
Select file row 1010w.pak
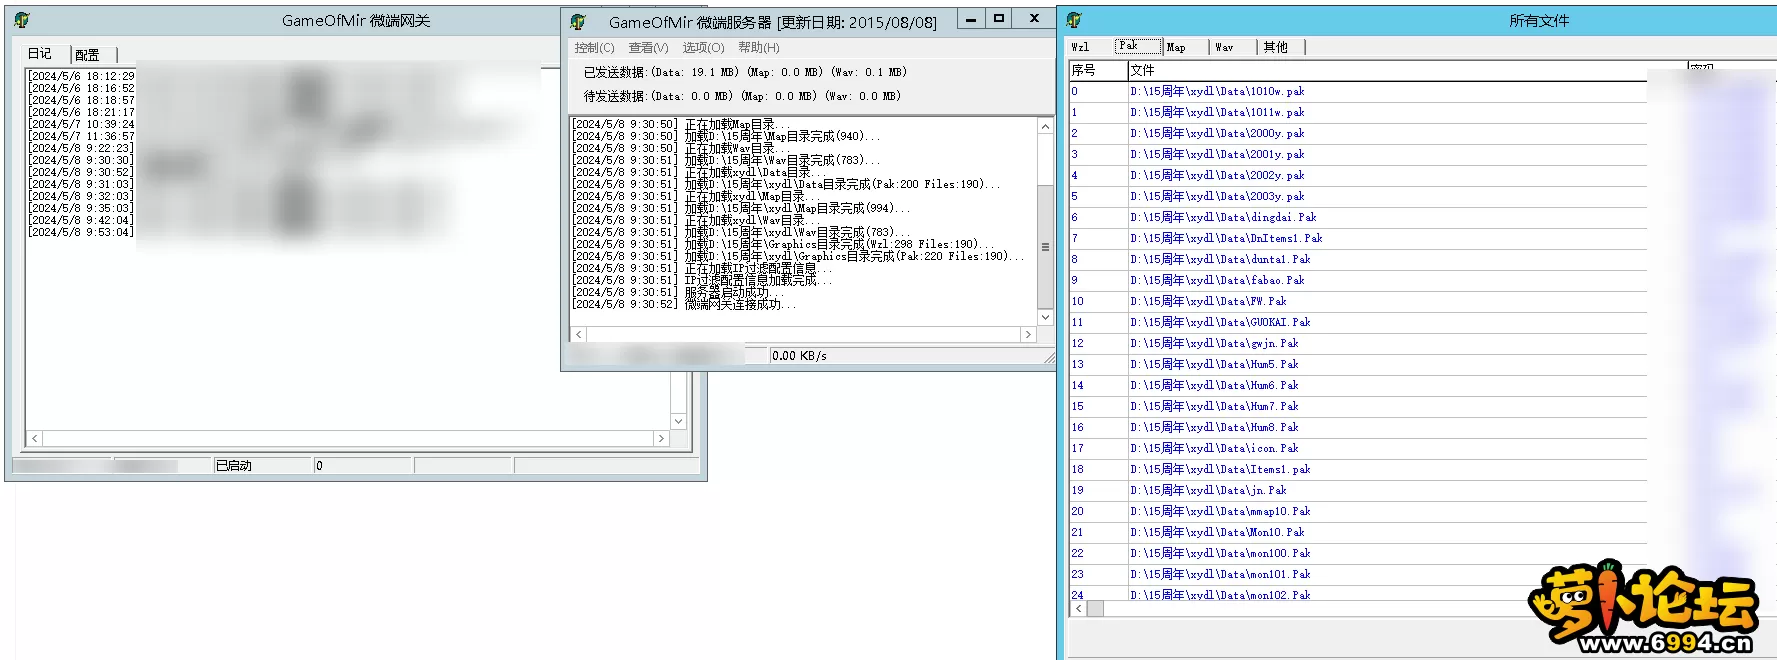1358,91
